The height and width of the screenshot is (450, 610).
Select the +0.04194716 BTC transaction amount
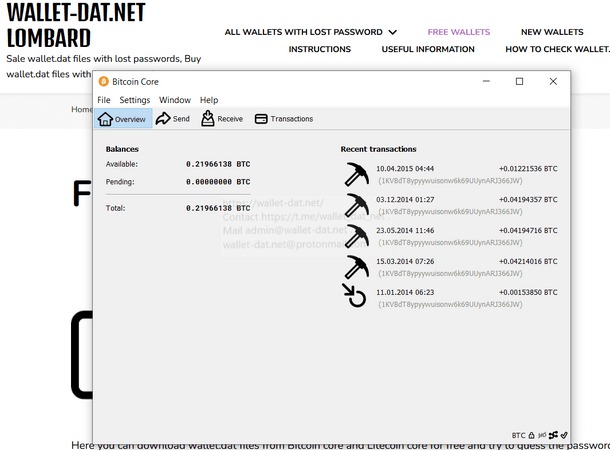pos(528,231)
